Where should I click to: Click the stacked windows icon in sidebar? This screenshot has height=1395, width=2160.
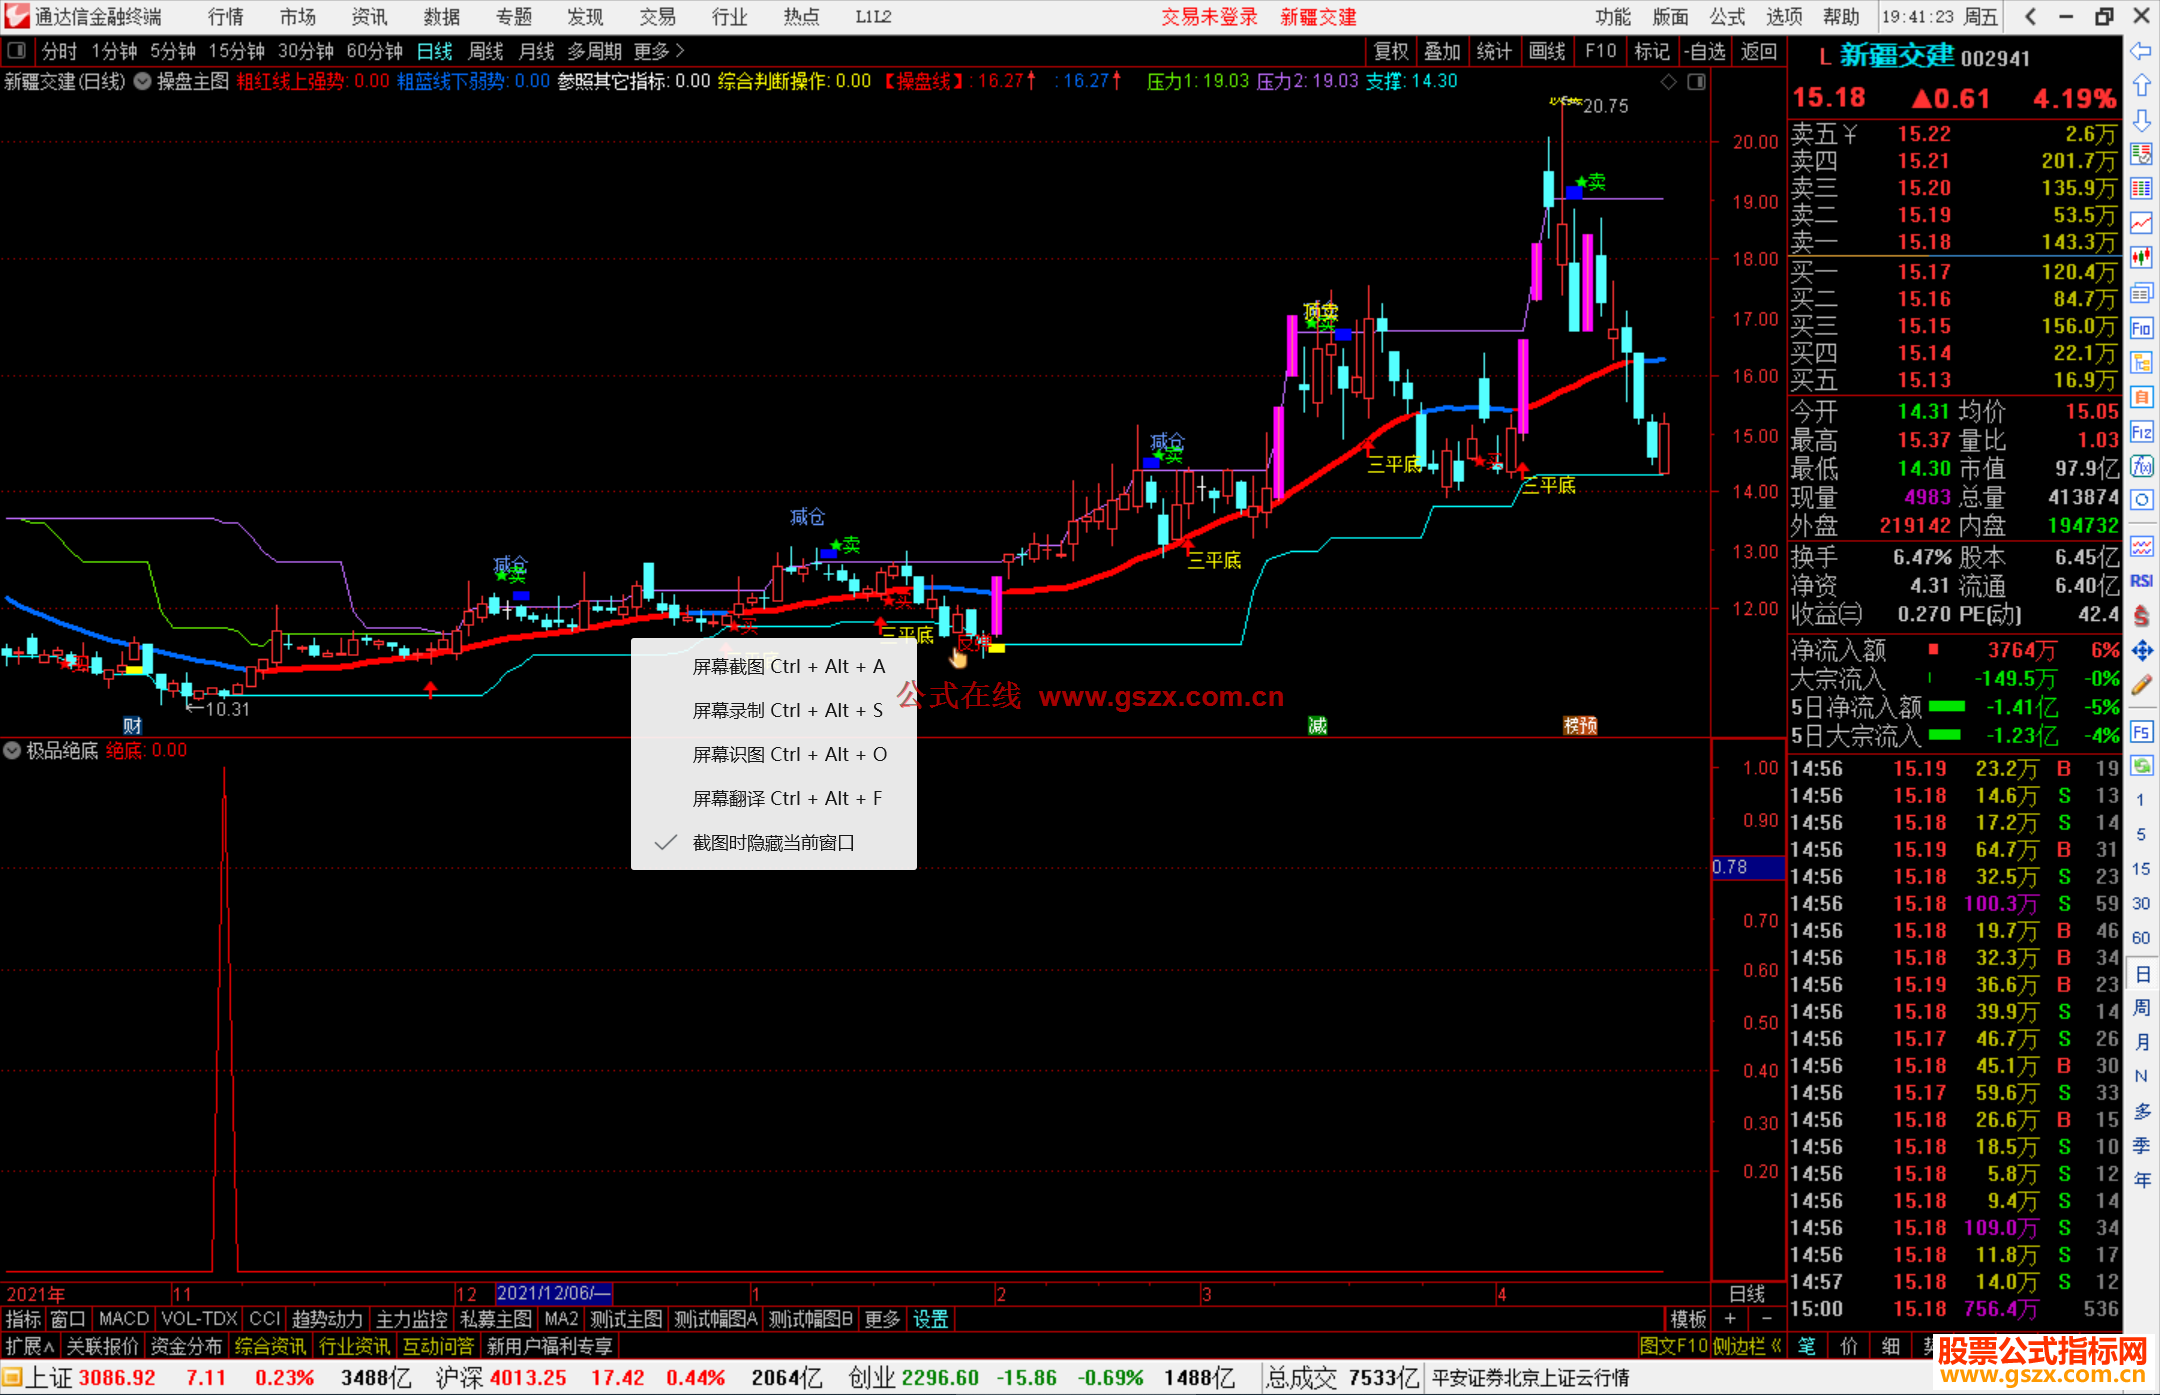[2141, 293]
